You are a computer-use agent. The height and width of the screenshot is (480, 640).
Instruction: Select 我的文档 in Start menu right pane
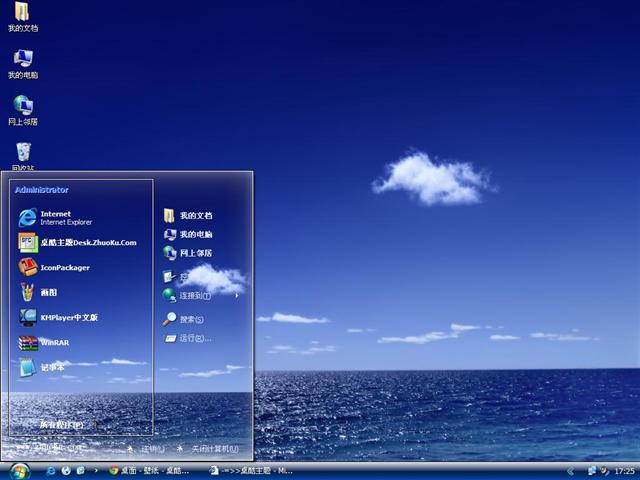(x=194, y=215)
